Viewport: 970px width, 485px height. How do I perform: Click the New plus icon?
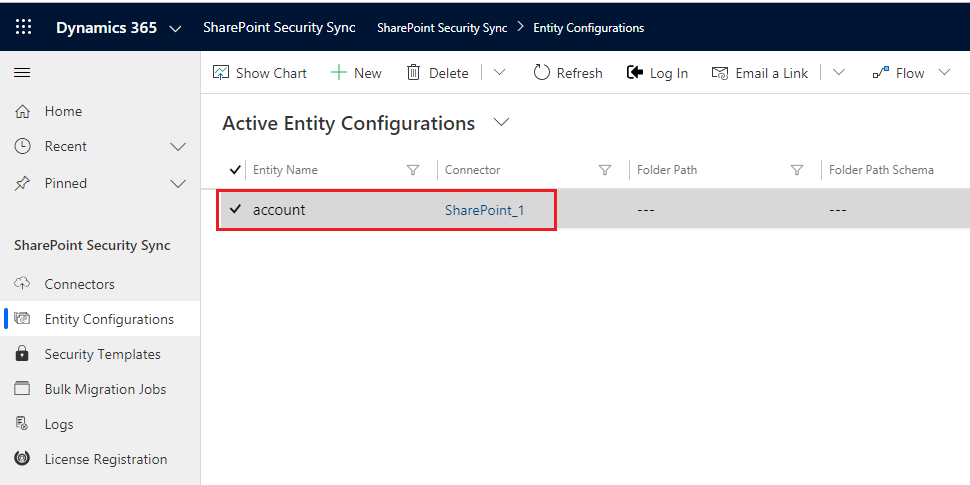338,73
